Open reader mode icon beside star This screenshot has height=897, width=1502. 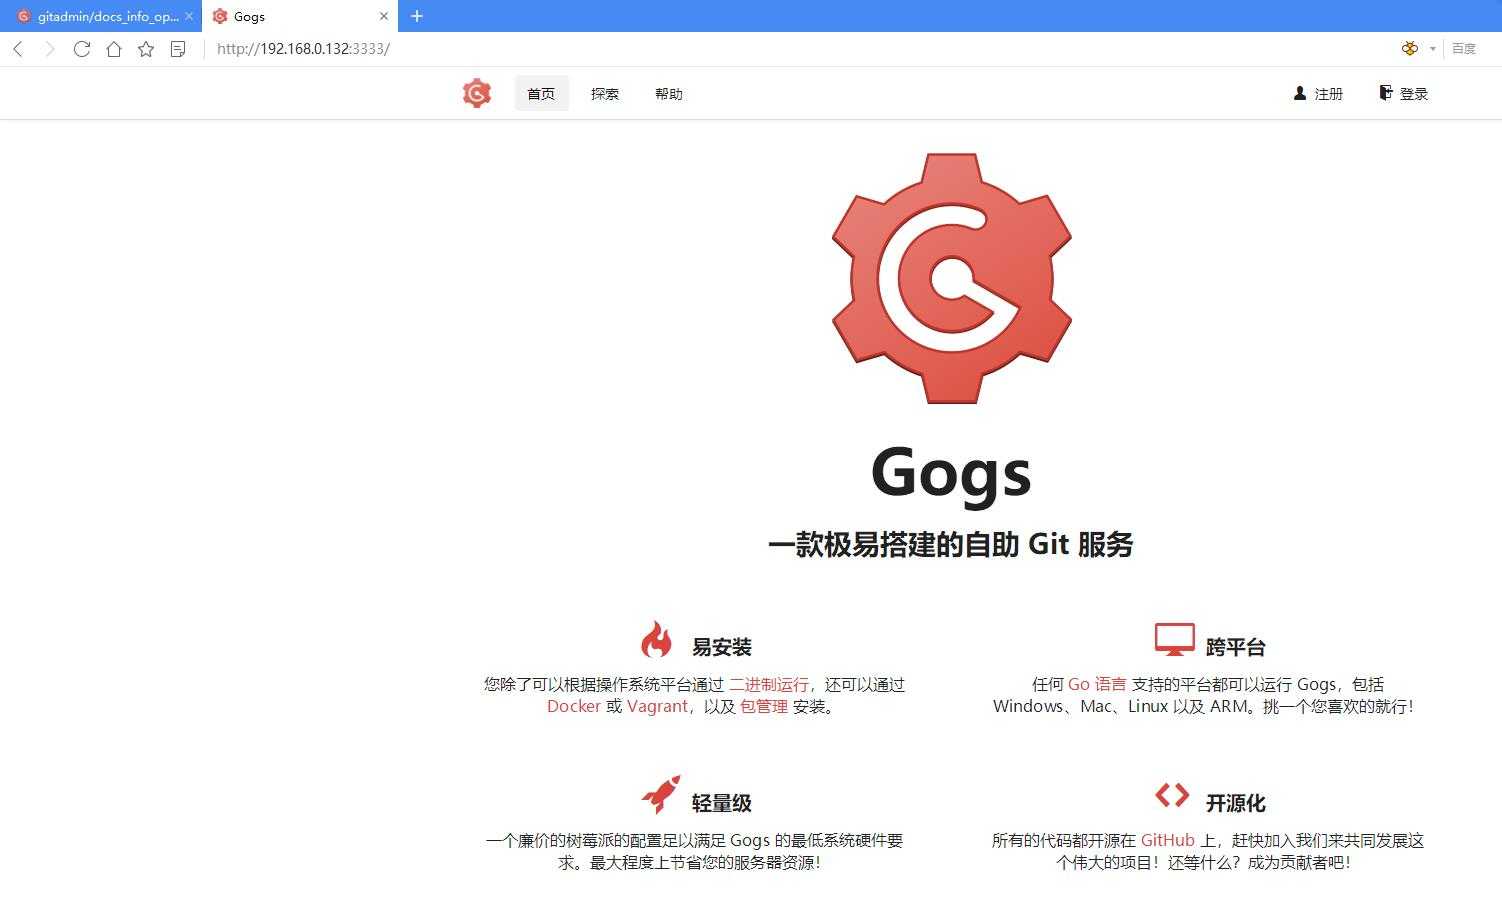178,49
